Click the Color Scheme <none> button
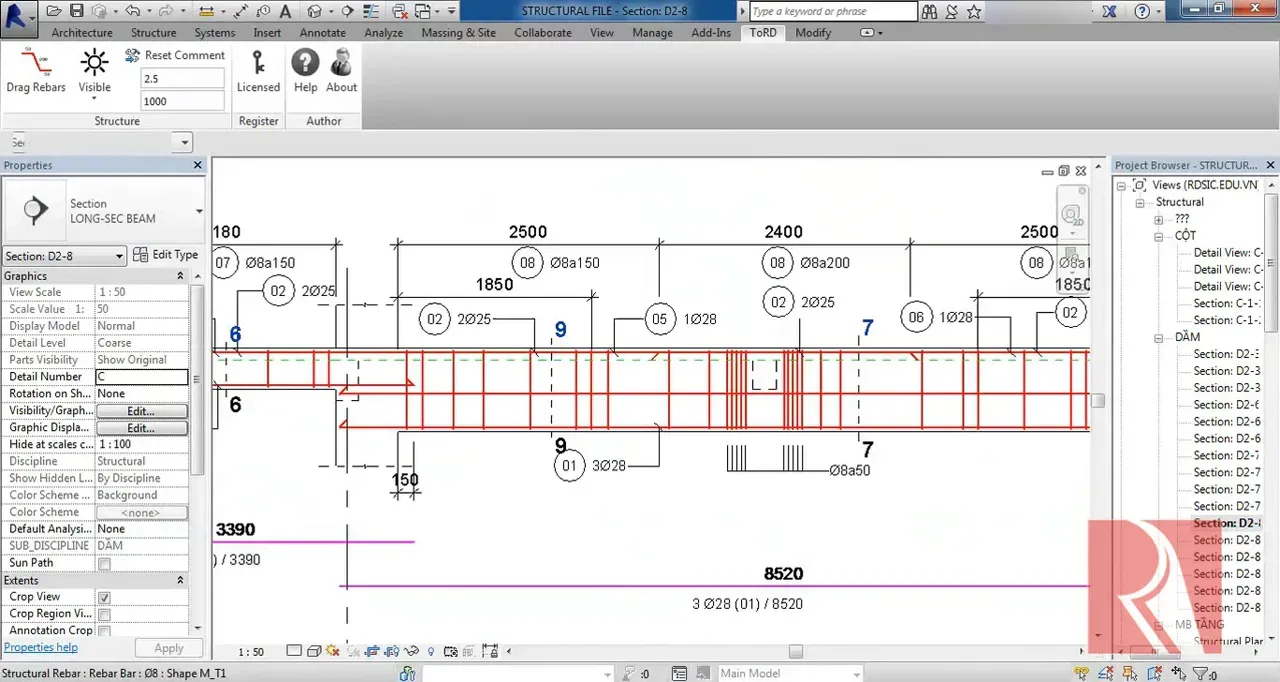This screenshot has height=682, width=1280. point(141,513)
